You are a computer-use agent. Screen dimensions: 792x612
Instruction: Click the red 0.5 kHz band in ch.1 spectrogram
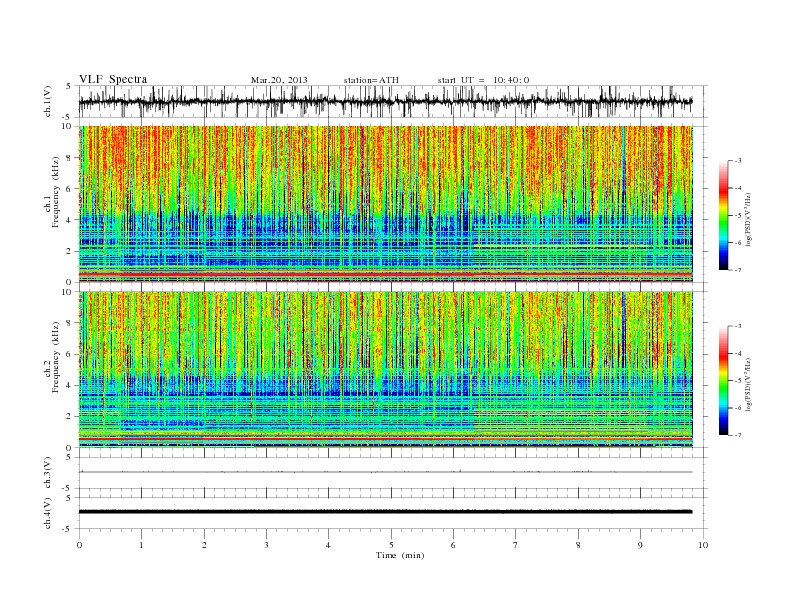coord(386,274)
